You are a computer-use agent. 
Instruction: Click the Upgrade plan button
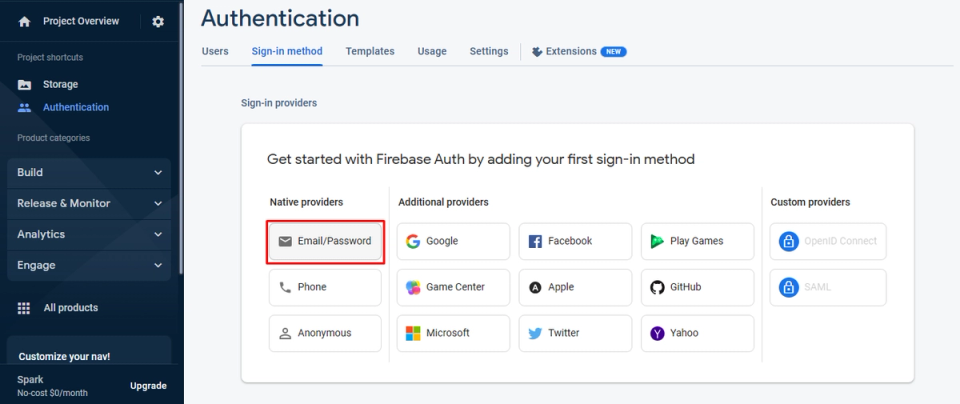pyautogui.click(x=148, y=386)
